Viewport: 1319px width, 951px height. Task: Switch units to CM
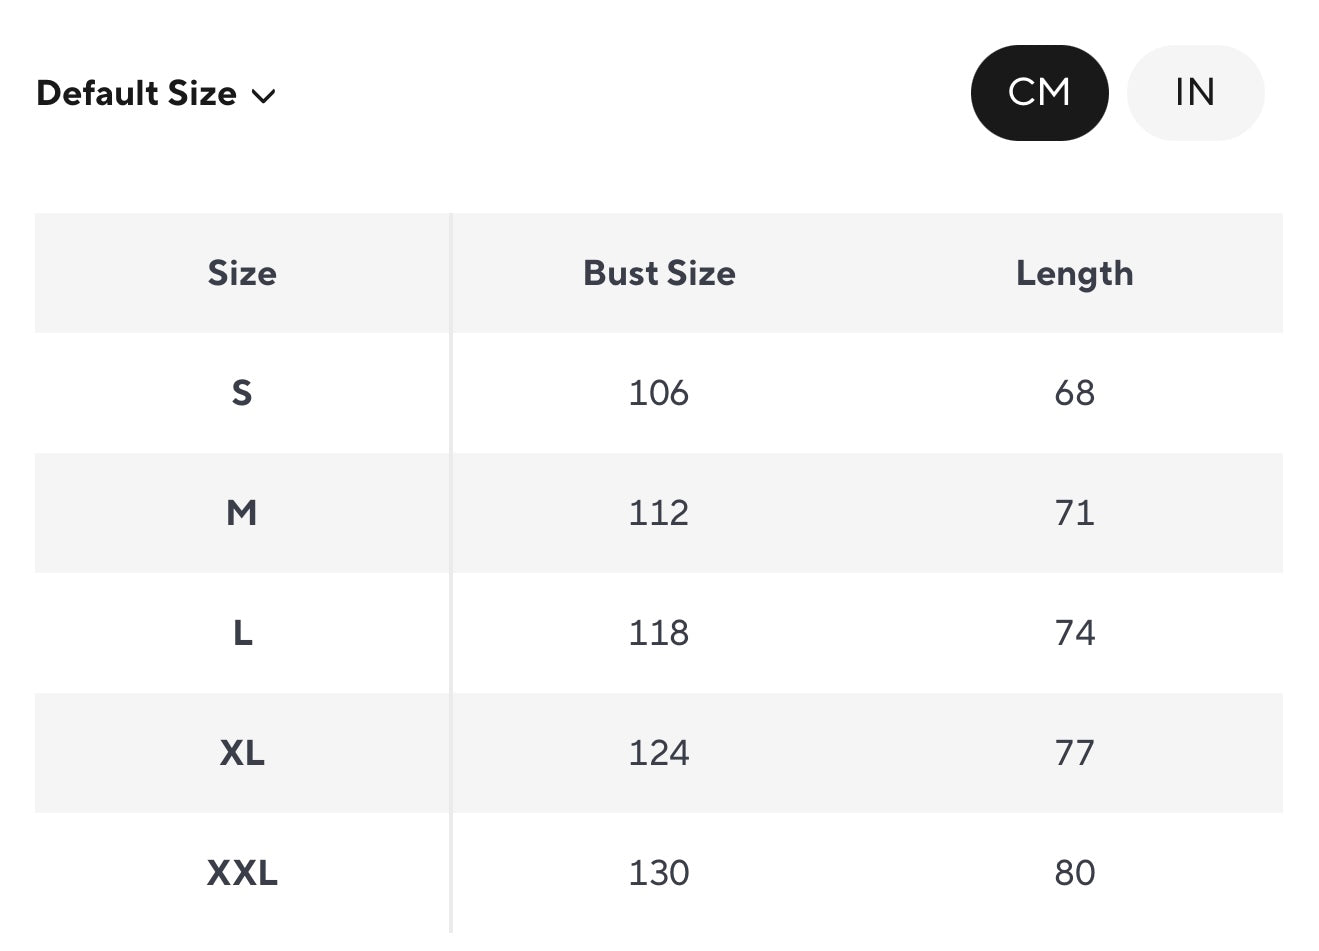click(x=1039, y=93)
